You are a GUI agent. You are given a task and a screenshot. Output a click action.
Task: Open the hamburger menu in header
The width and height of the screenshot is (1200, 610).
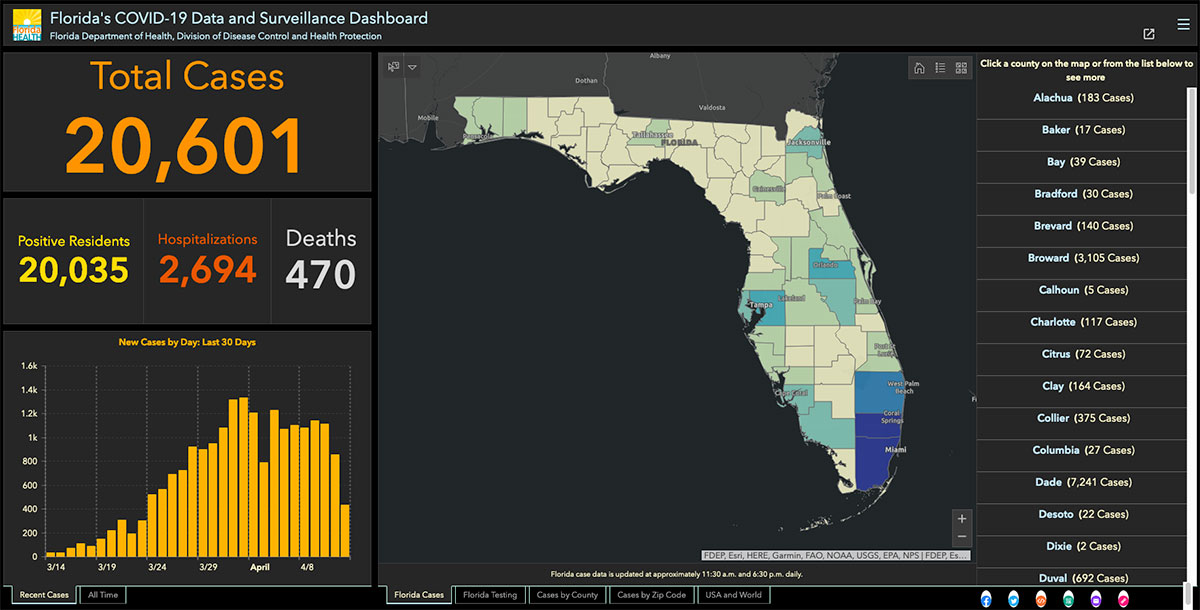pos(1183,24)
